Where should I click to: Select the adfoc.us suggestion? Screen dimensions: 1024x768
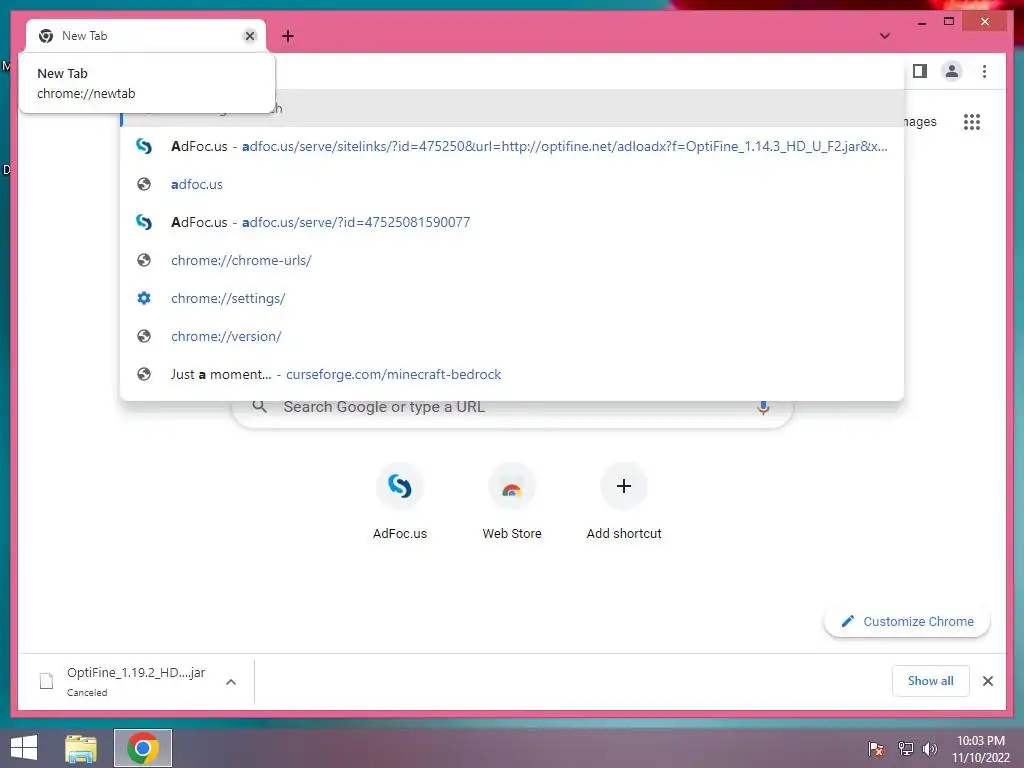512,184
